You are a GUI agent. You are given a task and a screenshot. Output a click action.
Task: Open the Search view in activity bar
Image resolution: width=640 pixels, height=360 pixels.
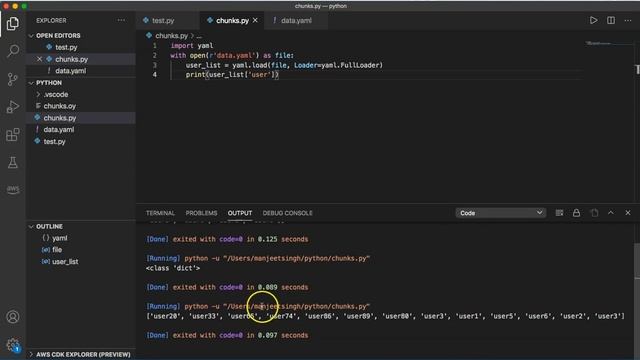coord(13,51)
